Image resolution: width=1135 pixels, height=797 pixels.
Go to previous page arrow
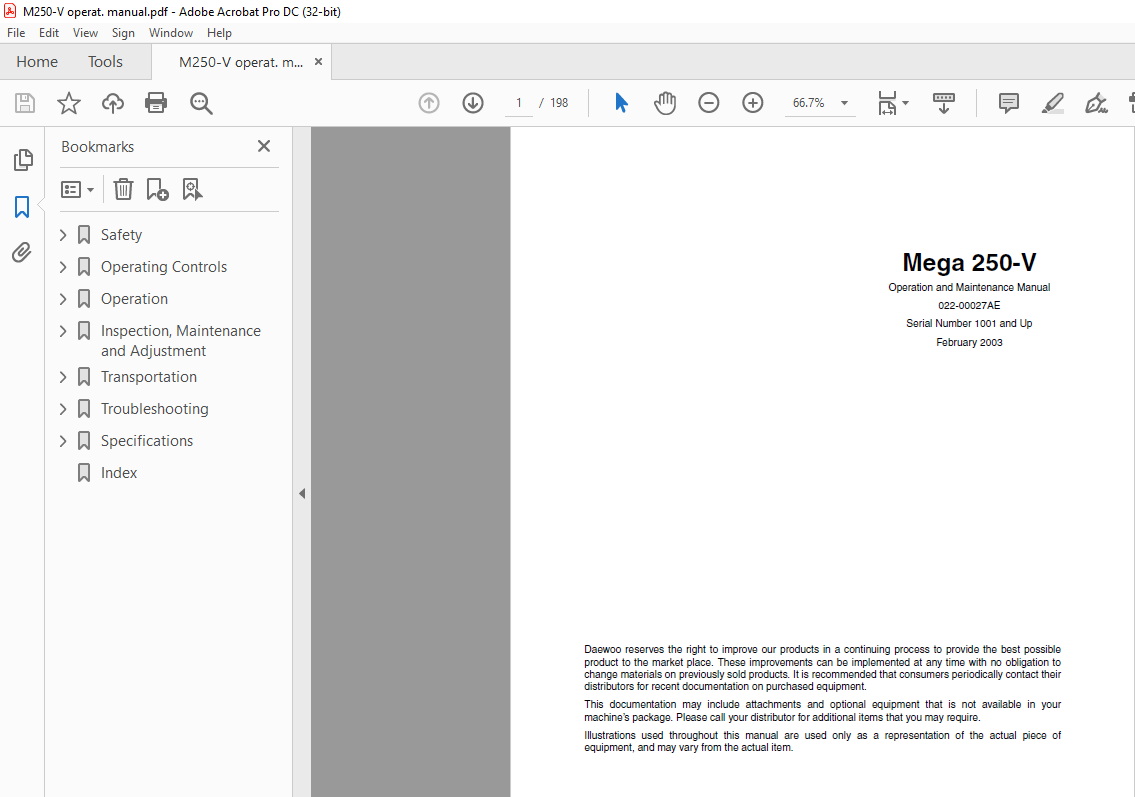point(429,103)
